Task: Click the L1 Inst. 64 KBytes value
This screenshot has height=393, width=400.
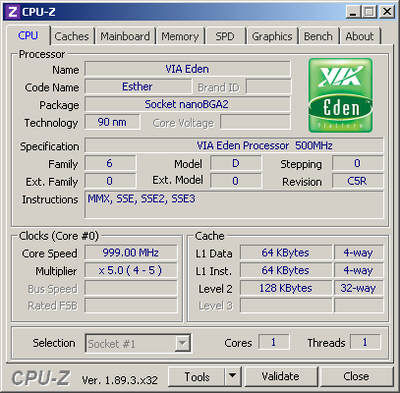Action: (x=286, y=270)
